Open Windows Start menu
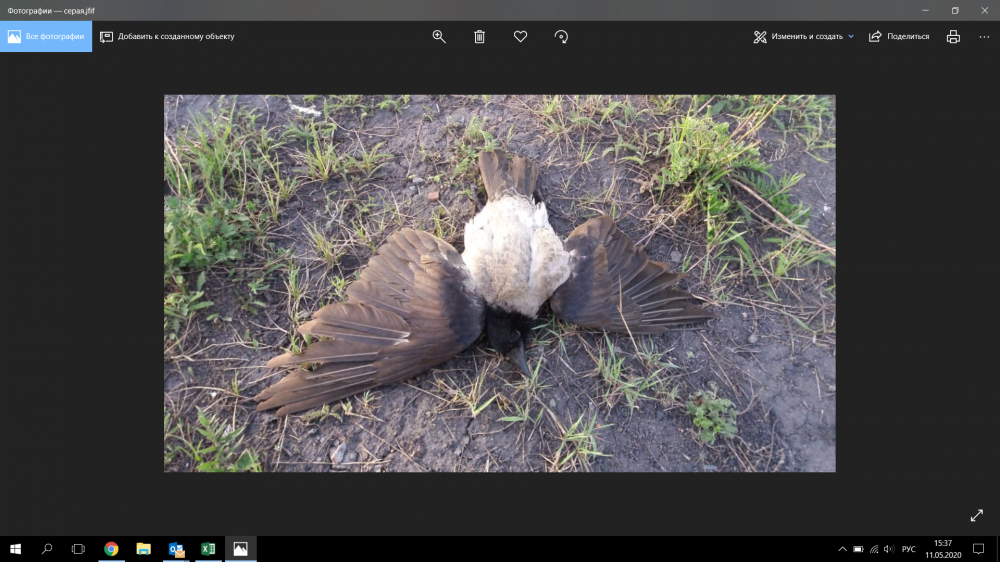The width and height of the screenshot is (1000, 562). [15, 549]
